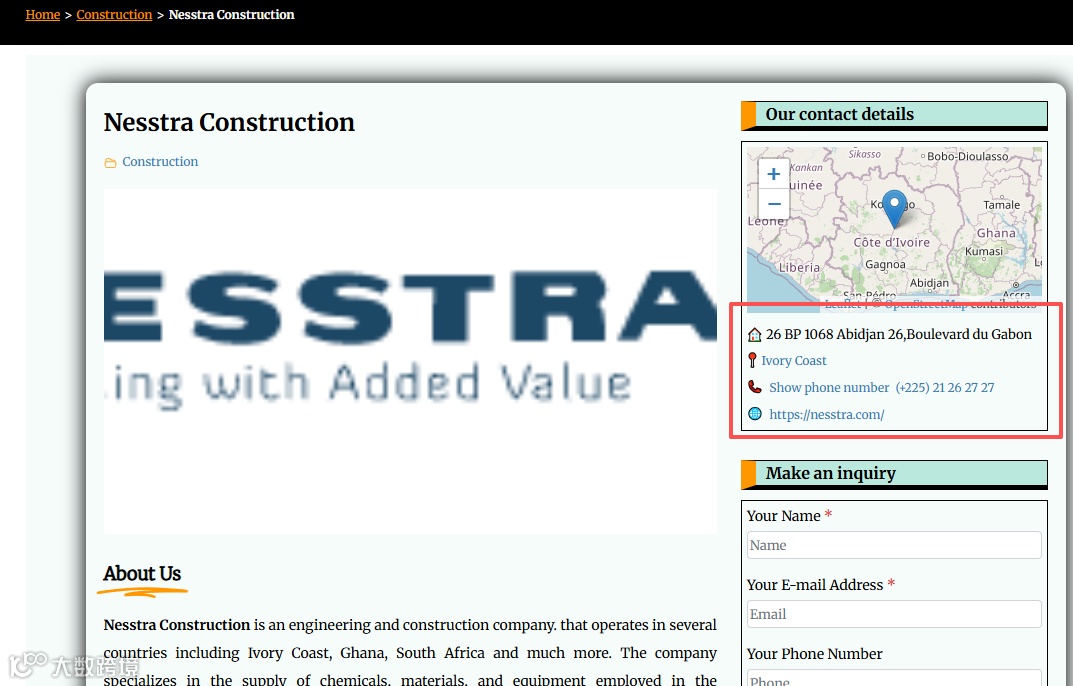1073x686 pixels.
Task: Click the address text 26 BP 1068 Abidjan
Action: pyautogui.click(x=899, y=334)
